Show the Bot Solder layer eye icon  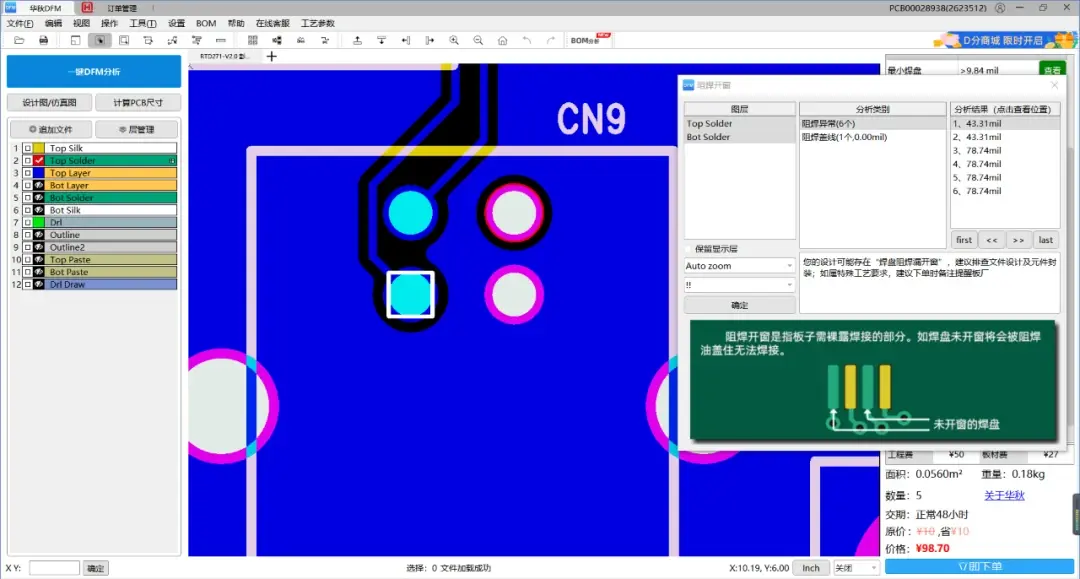[x=39, y=198]
